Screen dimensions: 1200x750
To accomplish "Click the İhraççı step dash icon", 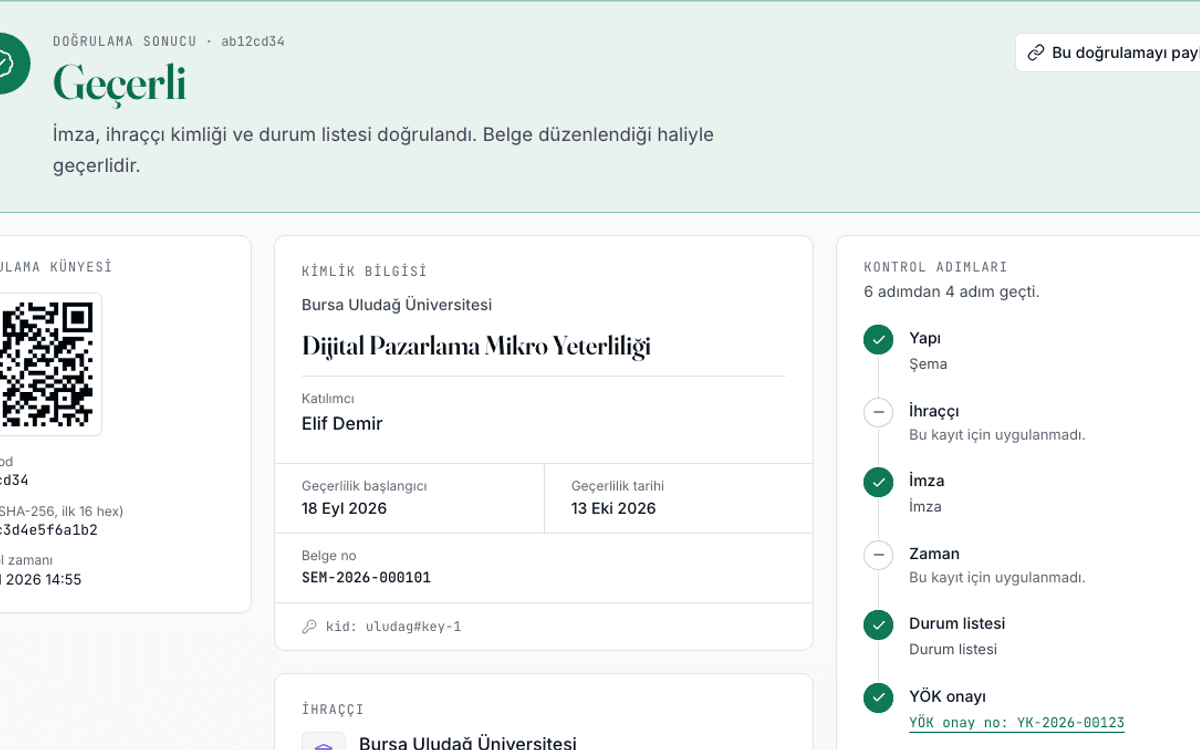I will click(x=878, y=412).
